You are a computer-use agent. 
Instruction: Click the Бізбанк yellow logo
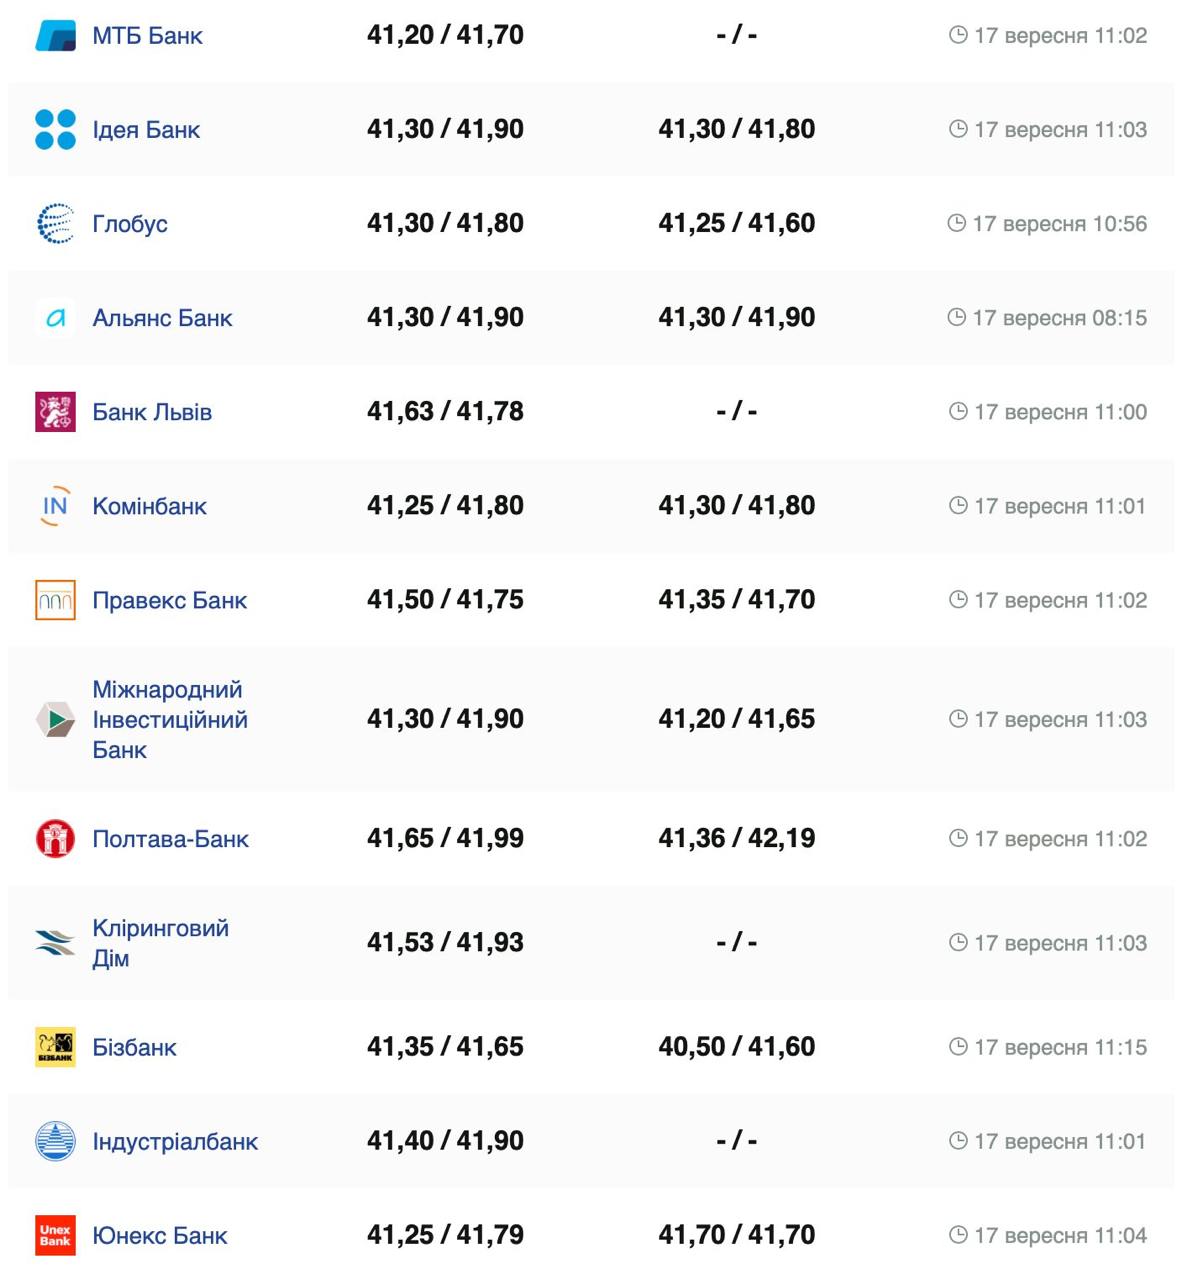(x=55, y=1047)
